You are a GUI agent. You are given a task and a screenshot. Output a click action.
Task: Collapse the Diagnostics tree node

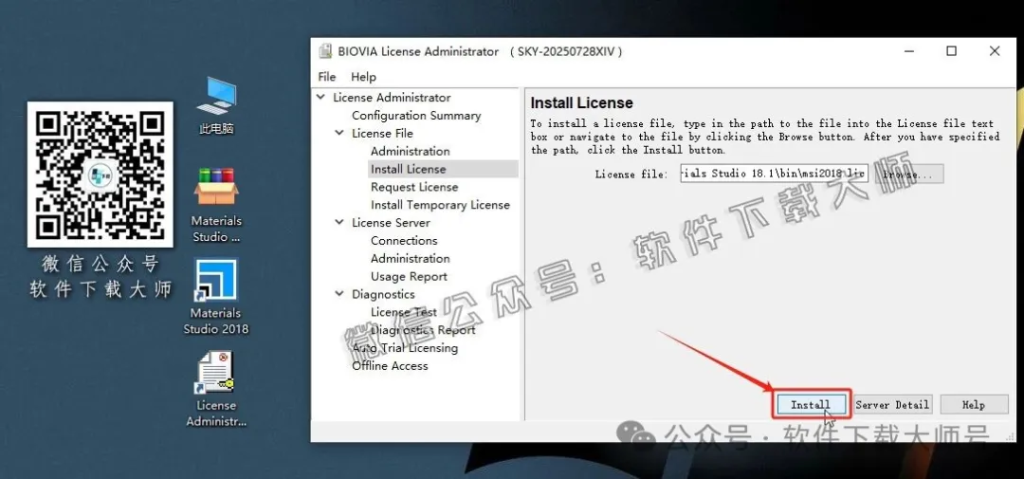(340, 294)
